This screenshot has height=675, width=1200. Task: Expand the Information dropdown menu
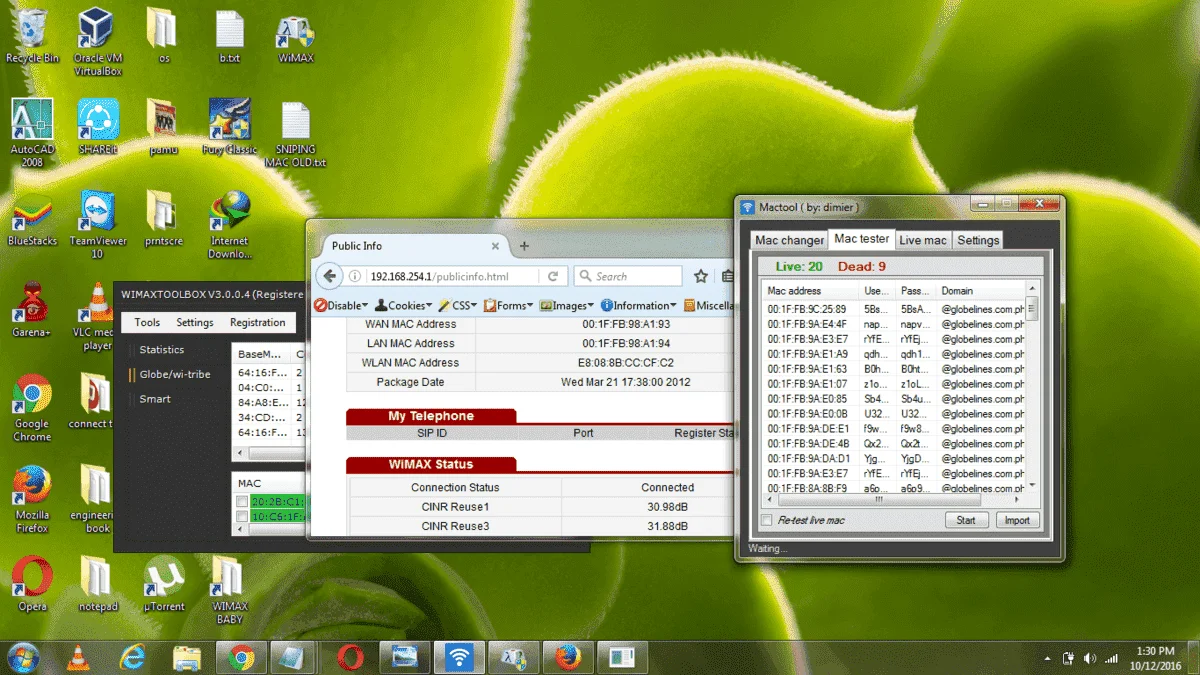638,305
